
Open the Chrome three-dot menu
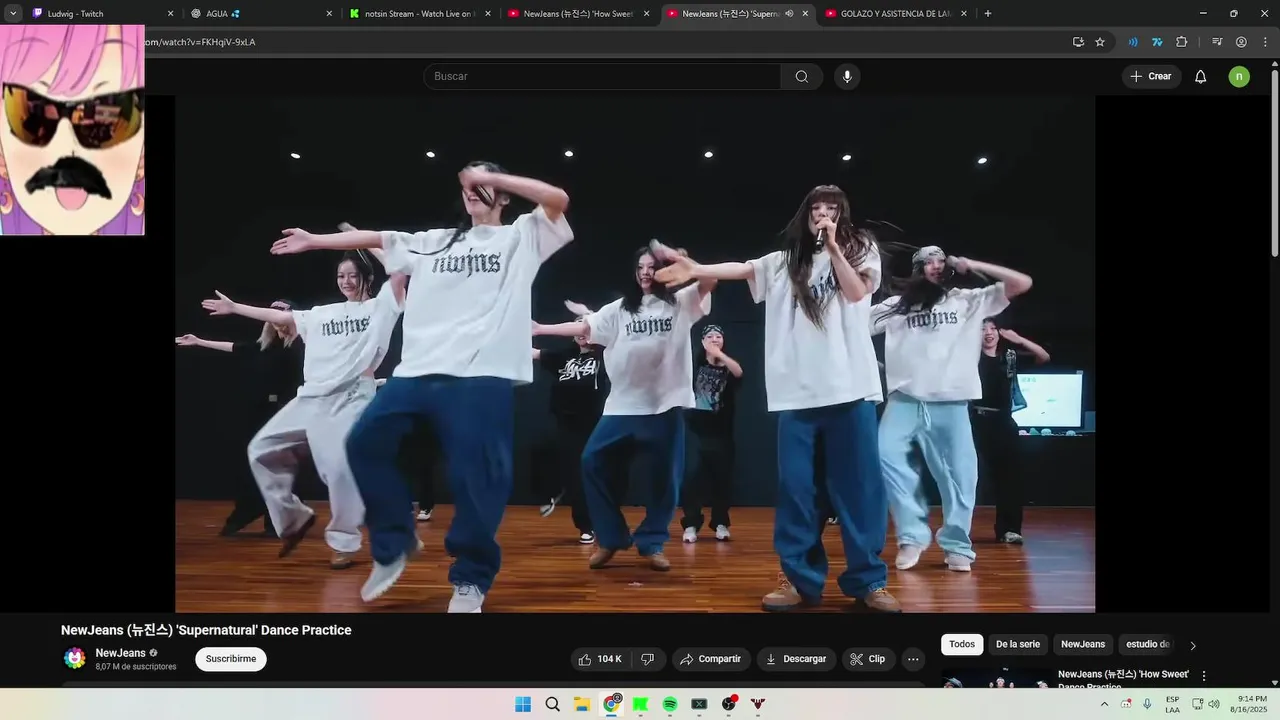pos(1264,42)
